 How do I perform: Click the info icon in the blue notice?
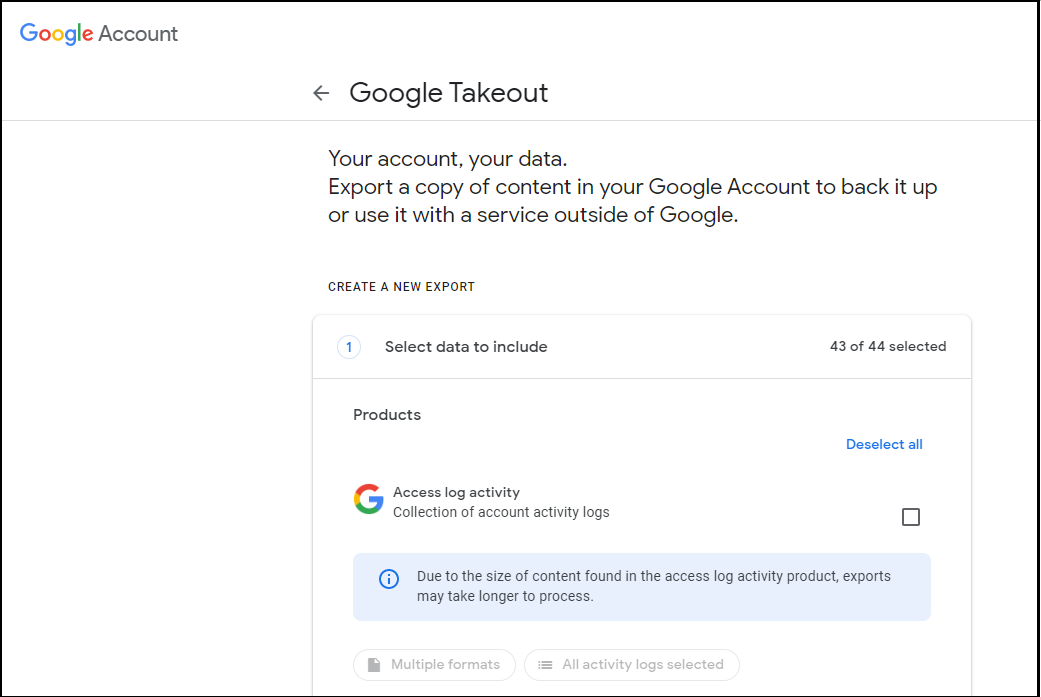click(389, 579)
